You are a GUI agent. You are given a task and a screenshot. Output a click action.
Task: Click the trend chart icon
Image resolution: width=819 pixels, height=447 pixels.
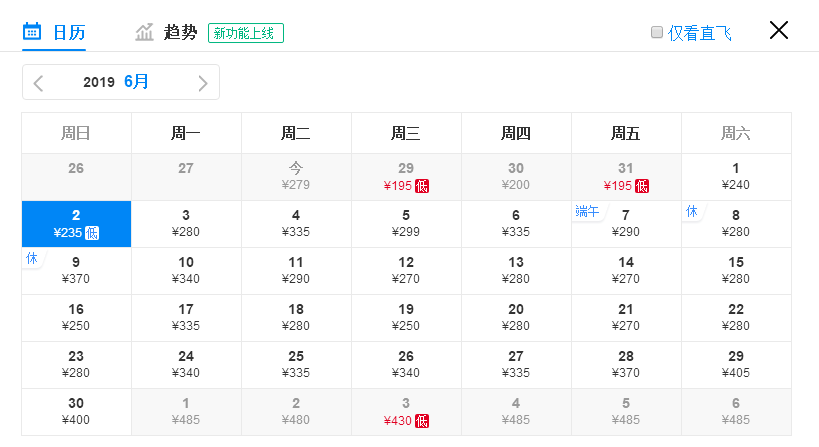(144, 32)
